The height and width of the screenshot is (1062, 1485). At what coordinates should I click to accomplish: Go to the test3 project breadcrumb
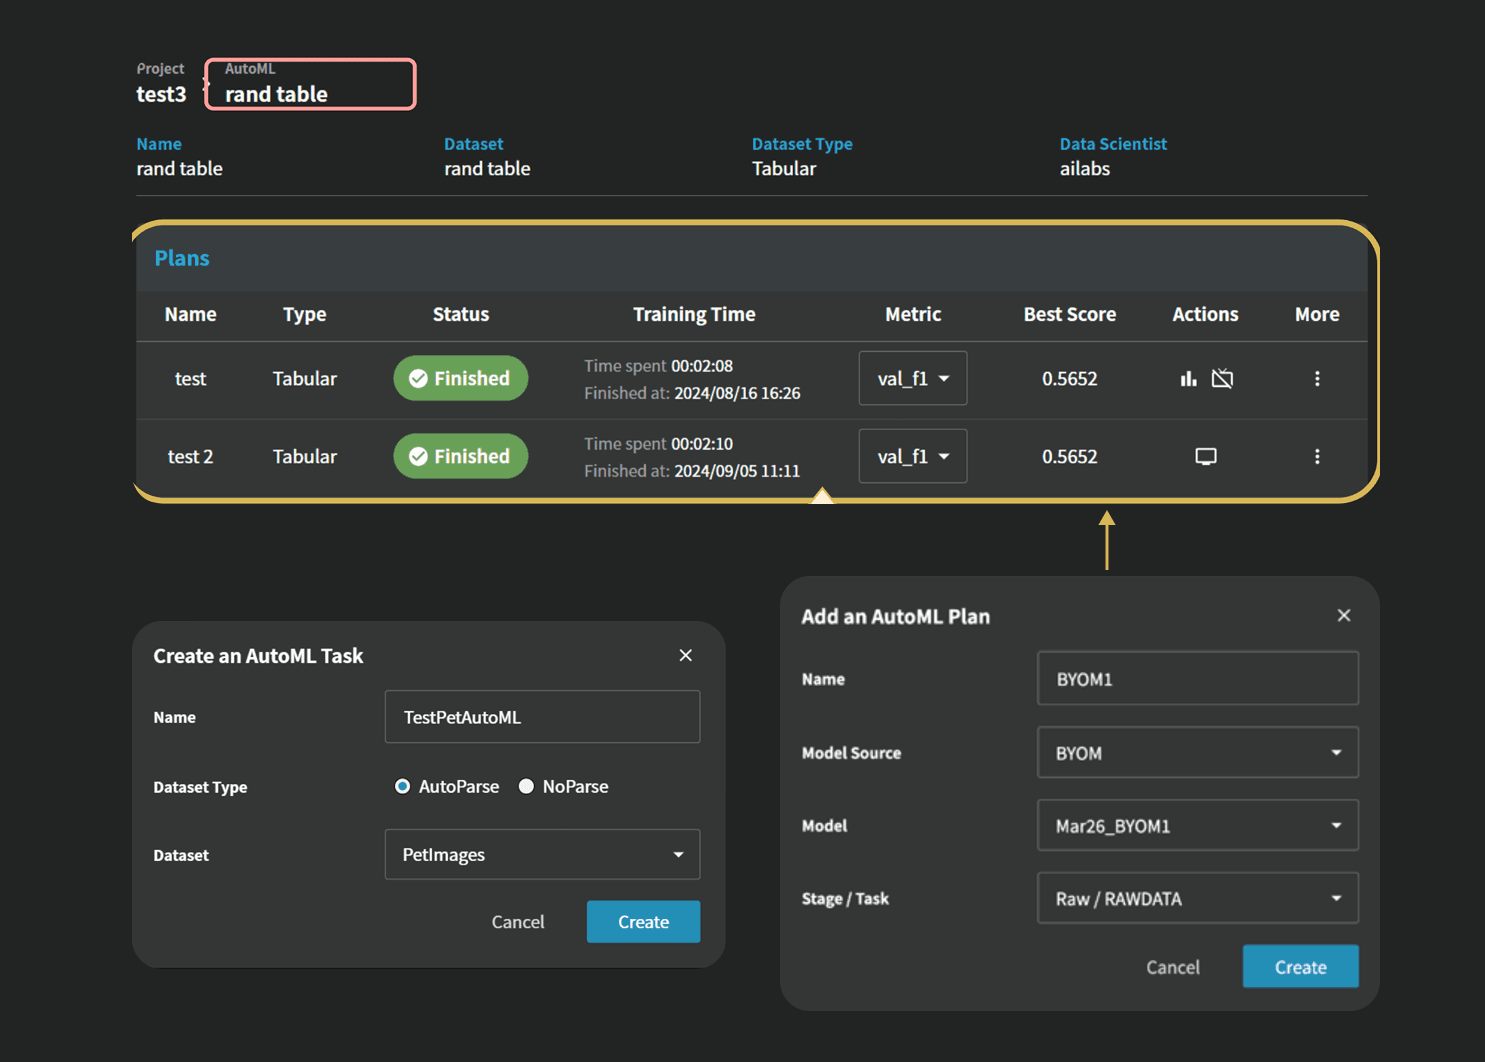tap(161, 94)
